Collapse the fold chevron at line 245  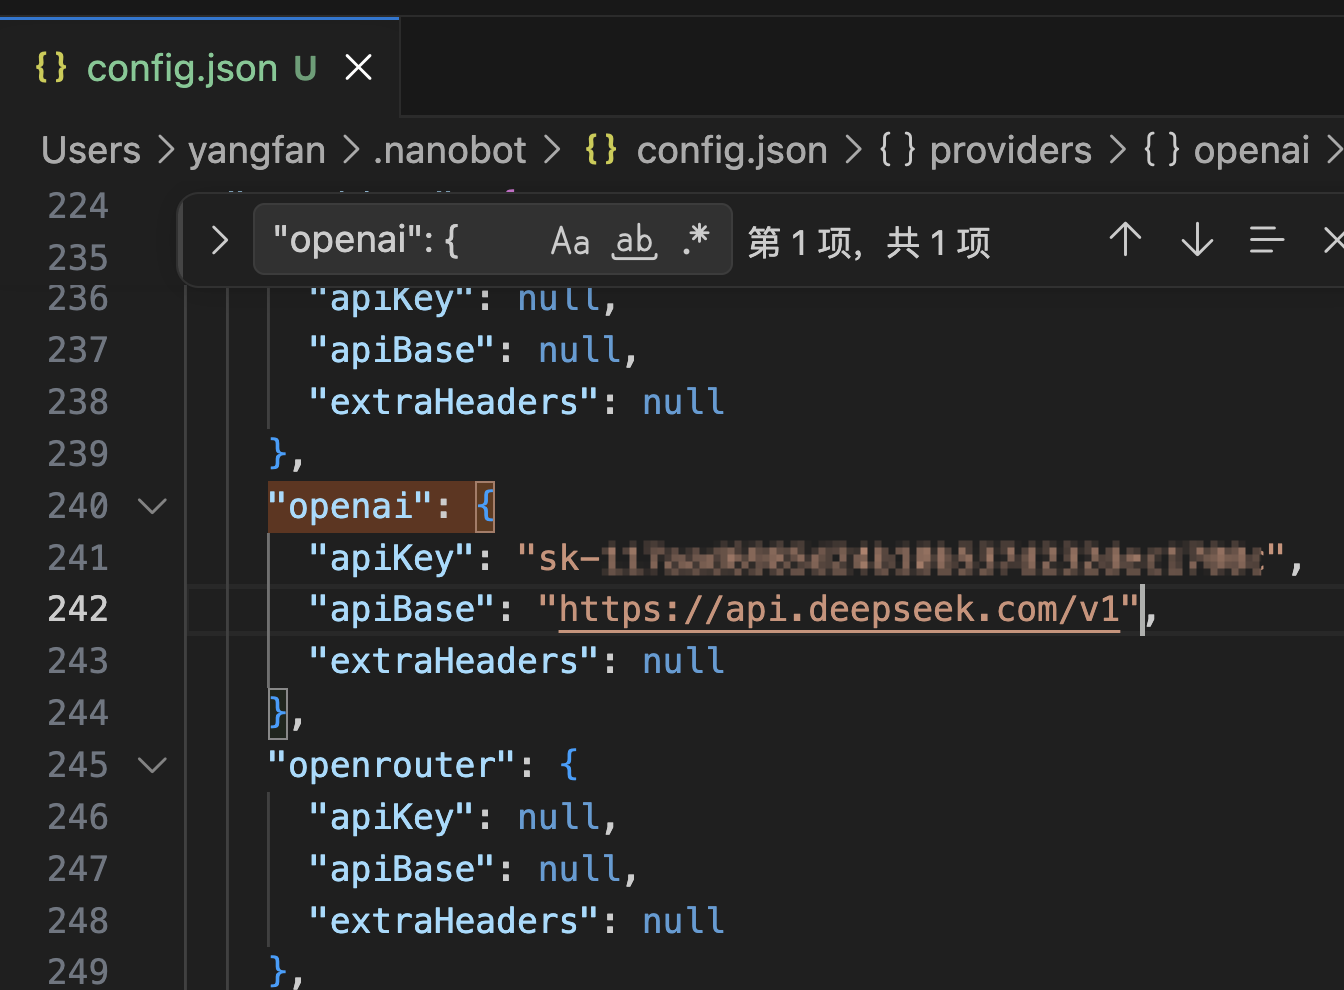(x=152, y=766)
